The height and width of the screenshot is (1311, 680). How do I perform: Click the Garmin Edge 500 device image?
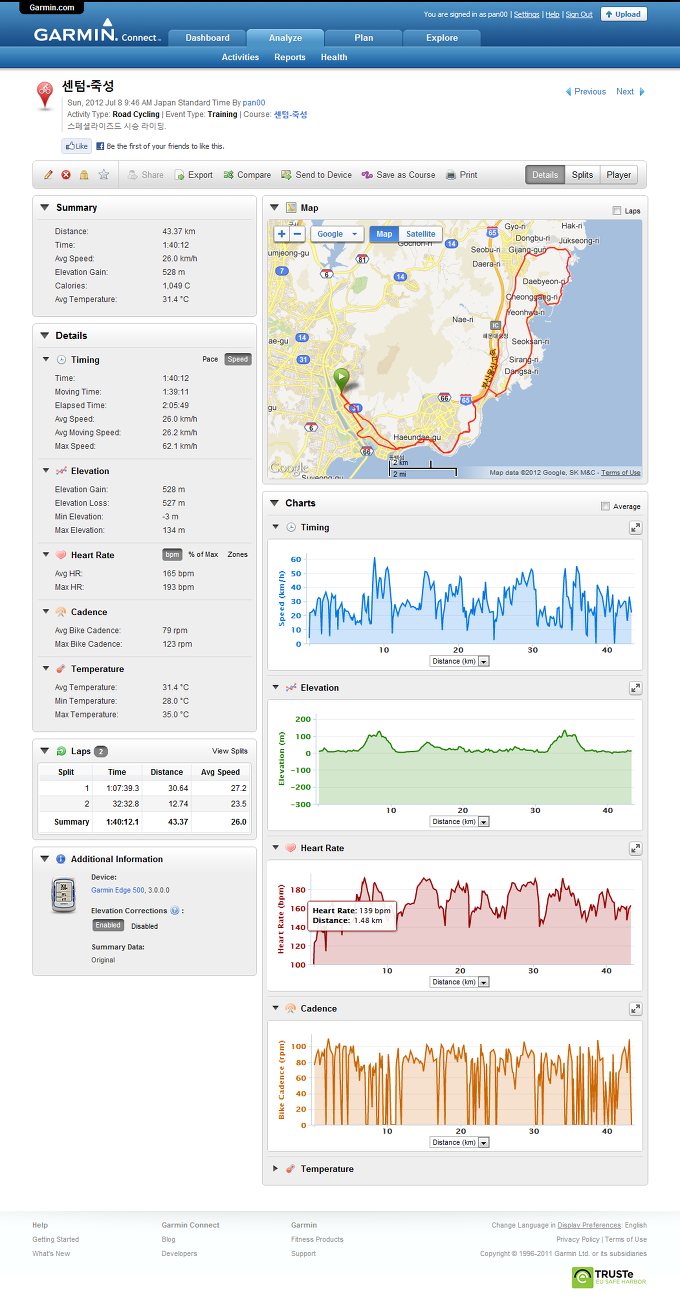coord(64,894)
